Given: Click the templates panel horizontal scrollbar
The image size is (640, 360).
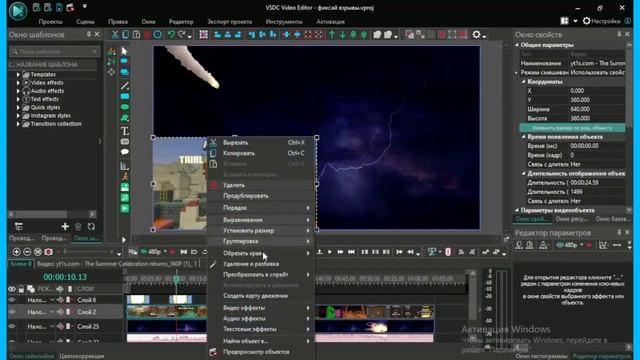Looking at the screenshot, I should pos(52,214).
